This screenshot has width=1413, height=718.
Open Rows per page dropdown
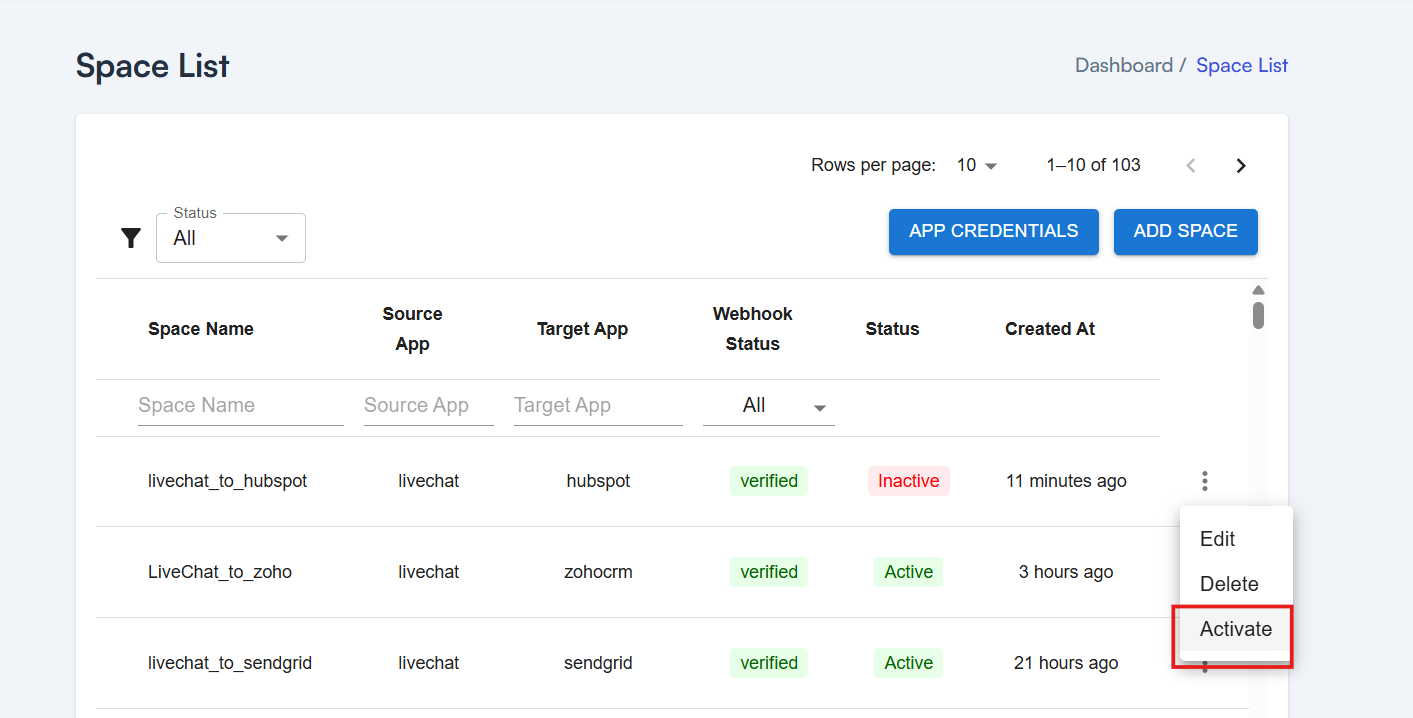tap(977, 165)
